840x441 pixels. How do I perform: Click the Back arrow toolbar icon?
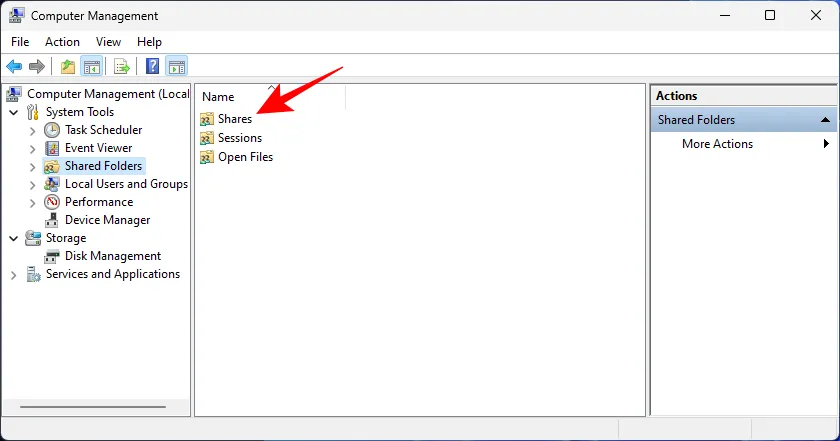point(14,67)
